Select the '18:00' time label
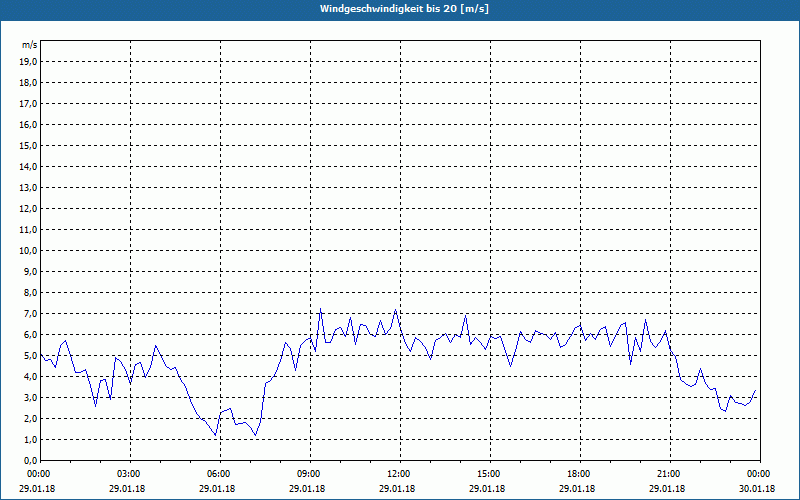 (580, 474)
